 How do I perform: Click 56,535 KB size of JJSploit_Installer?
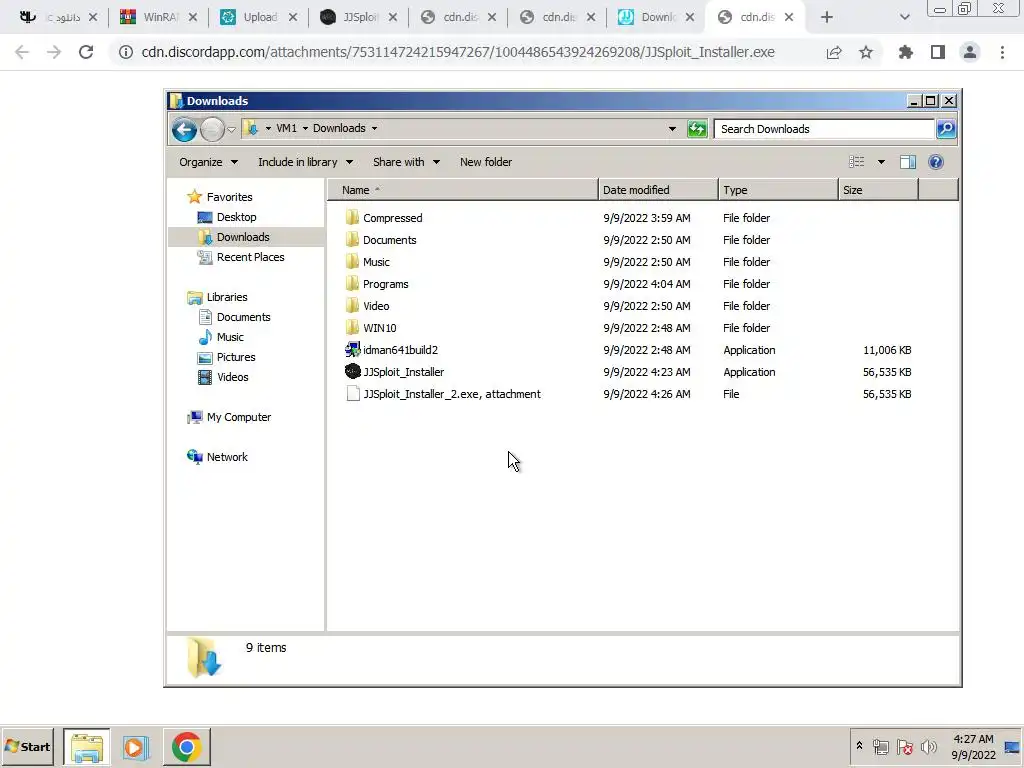(886, 372)
